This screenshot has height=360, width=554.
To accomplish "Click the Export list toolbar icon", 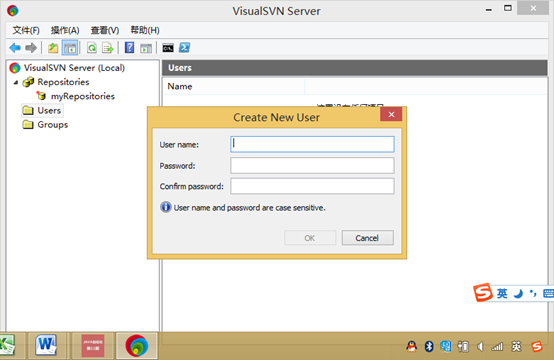I will click(x=107, y=48).
